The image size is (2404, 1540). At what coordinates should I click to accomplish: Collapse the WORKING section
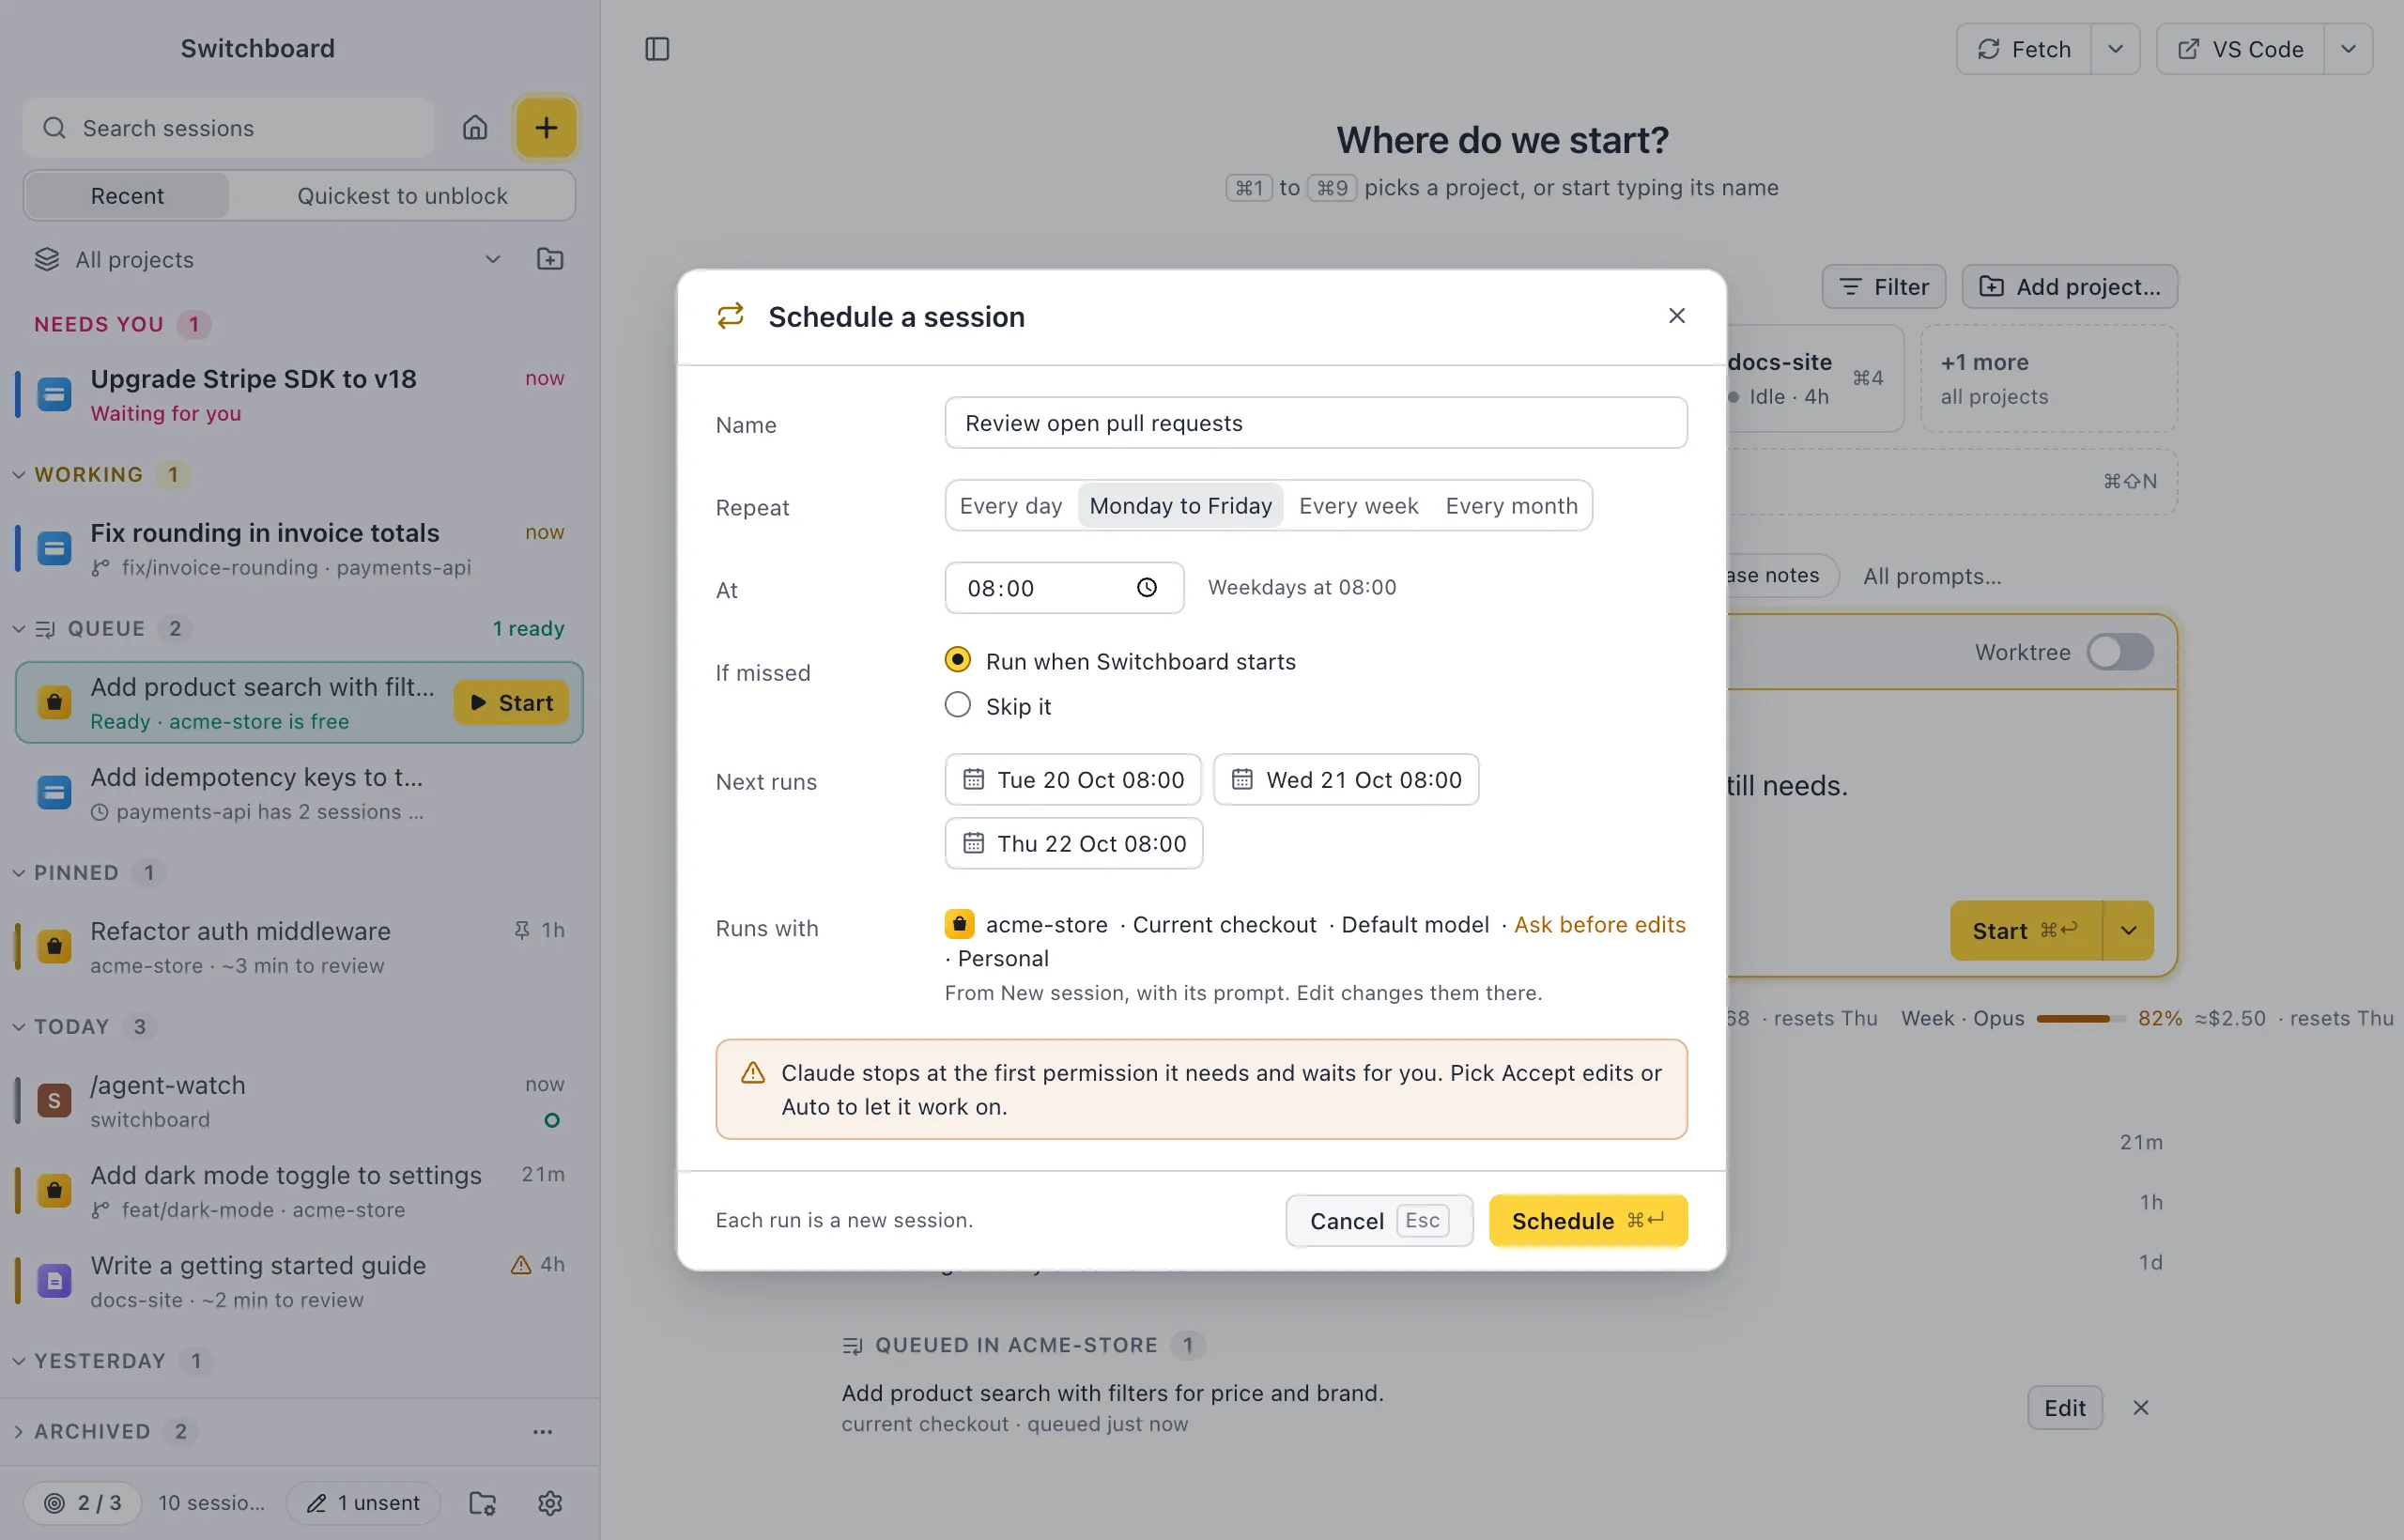[19, 475]
